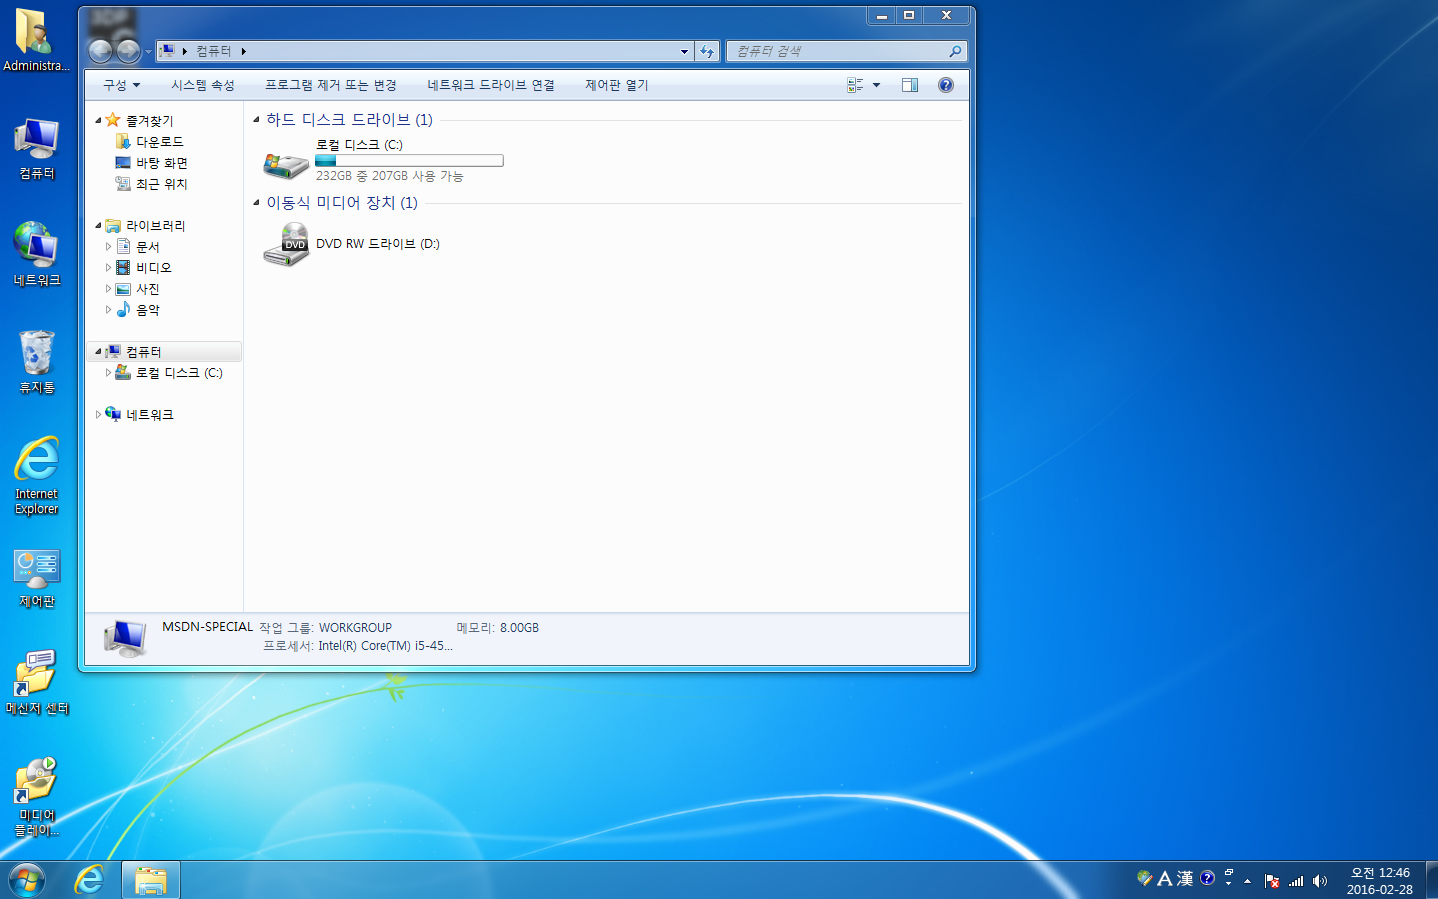The image size is (1438, 899).
Task: Open the address bar history dropdown
Action: [x=684, y=51]
